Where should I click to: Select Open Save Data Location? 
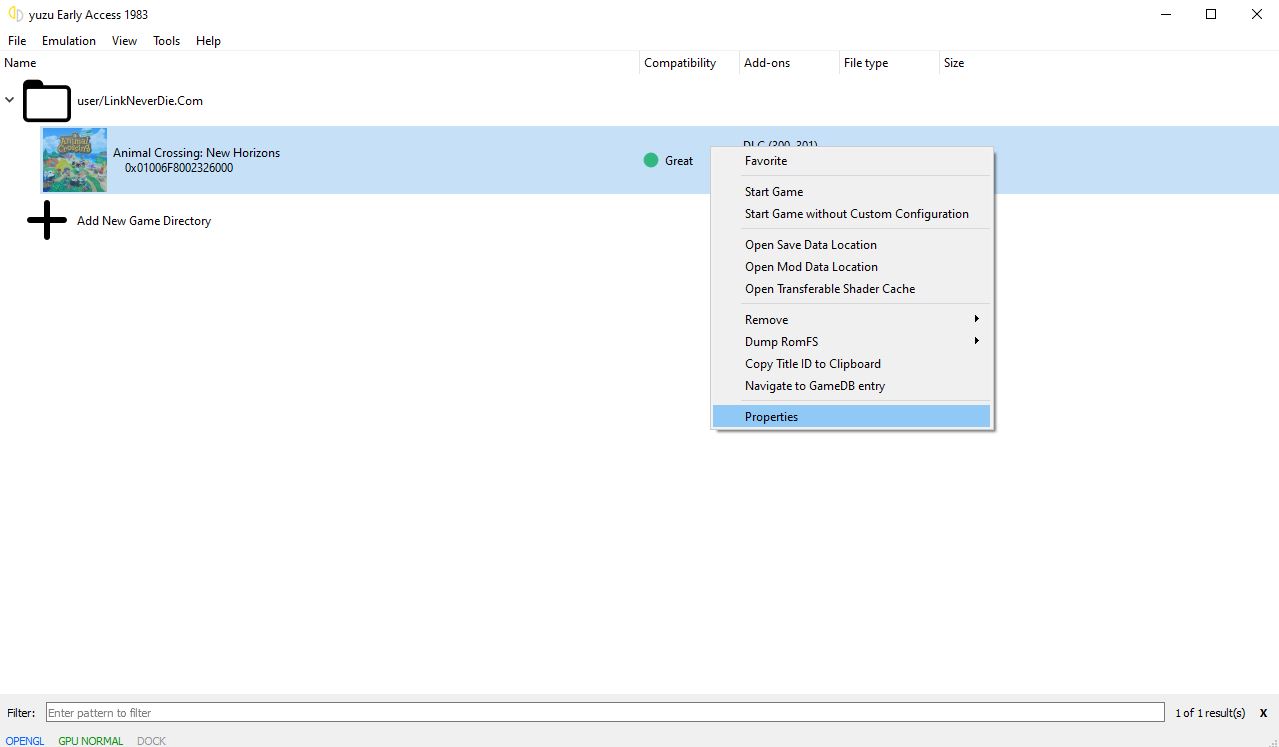tap(852, 245)
